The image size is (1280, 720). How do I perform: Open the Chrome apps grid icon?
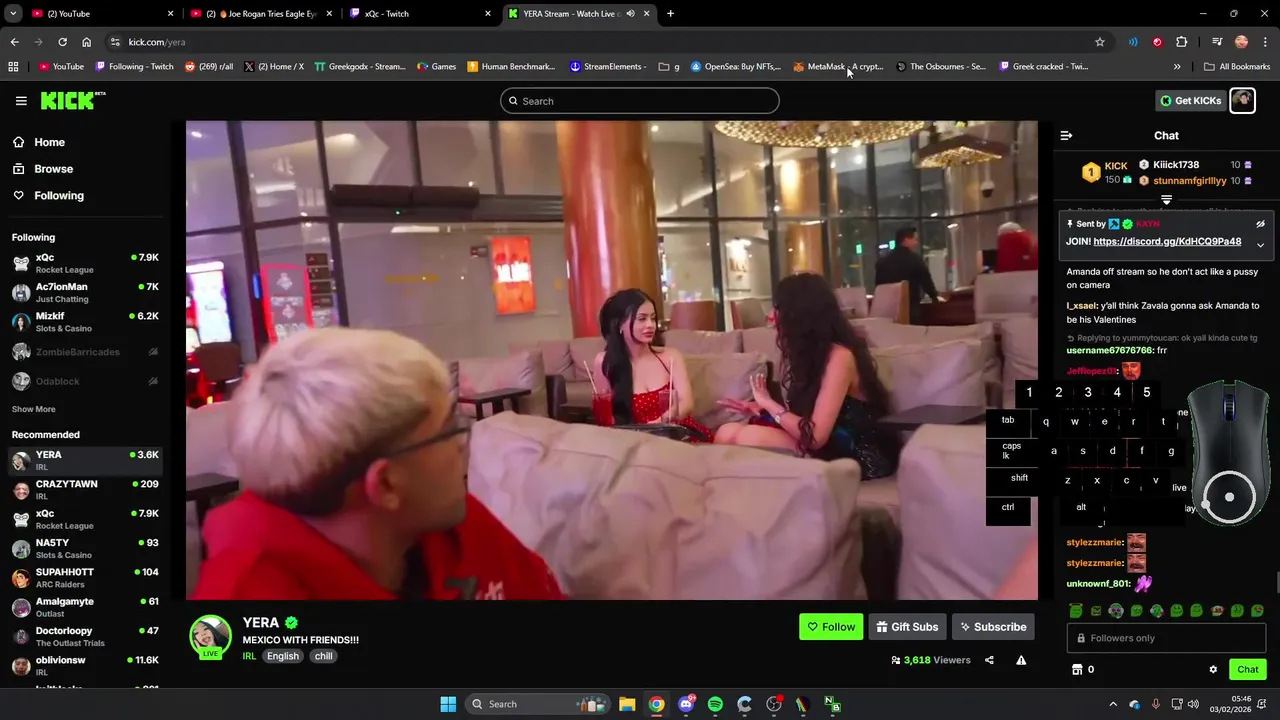click(13, 67)
